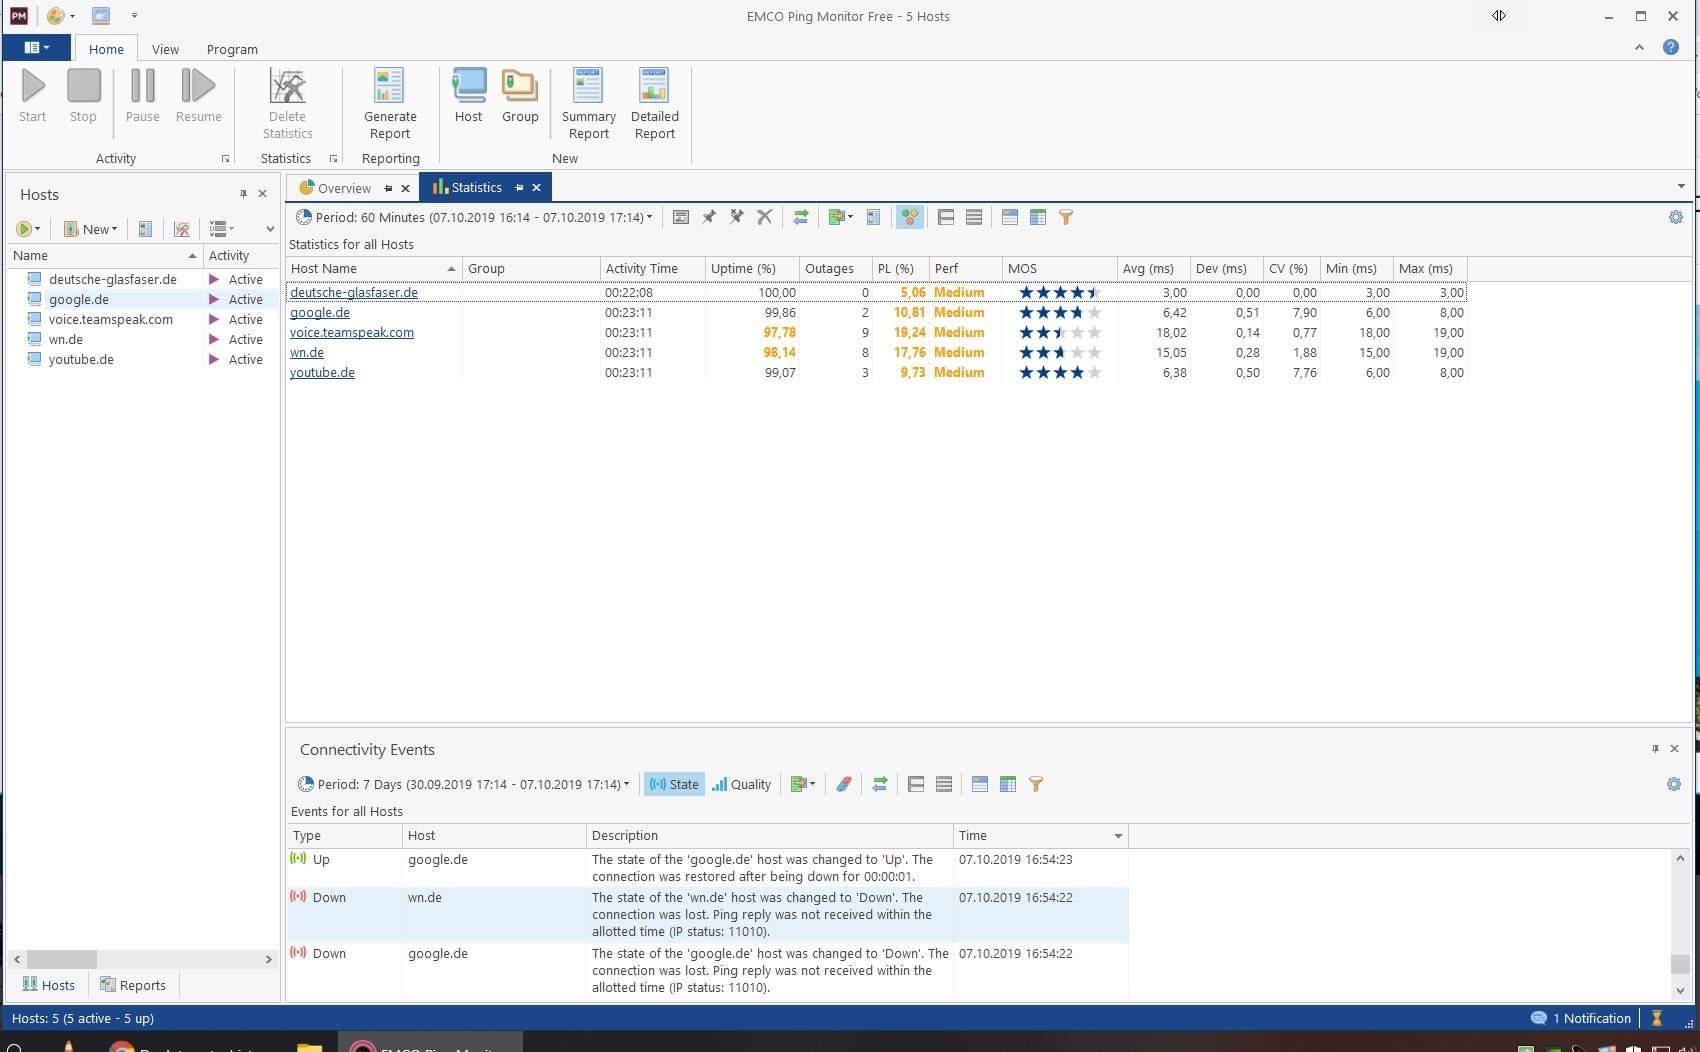Click the funnel filter icon in Statistics toolbar

[1066, 217]
